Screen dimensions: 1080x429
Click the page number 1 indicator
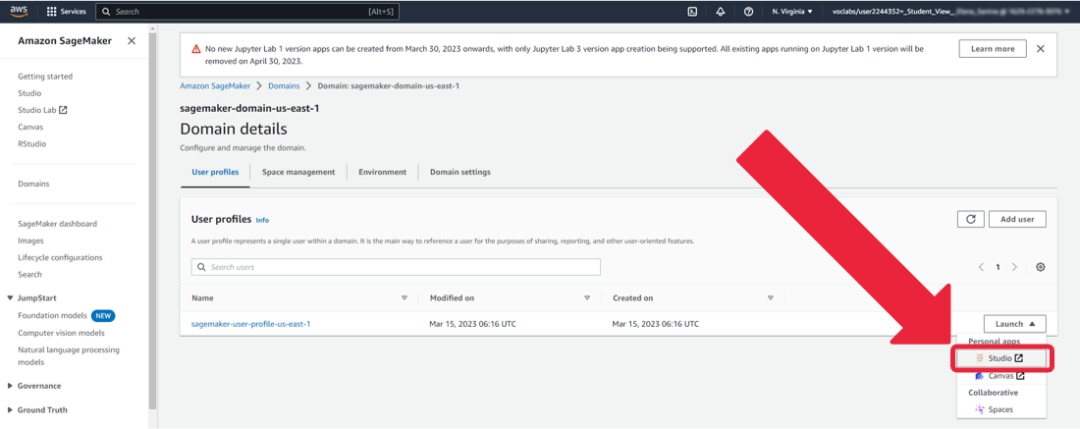click(x=997, y=267)
